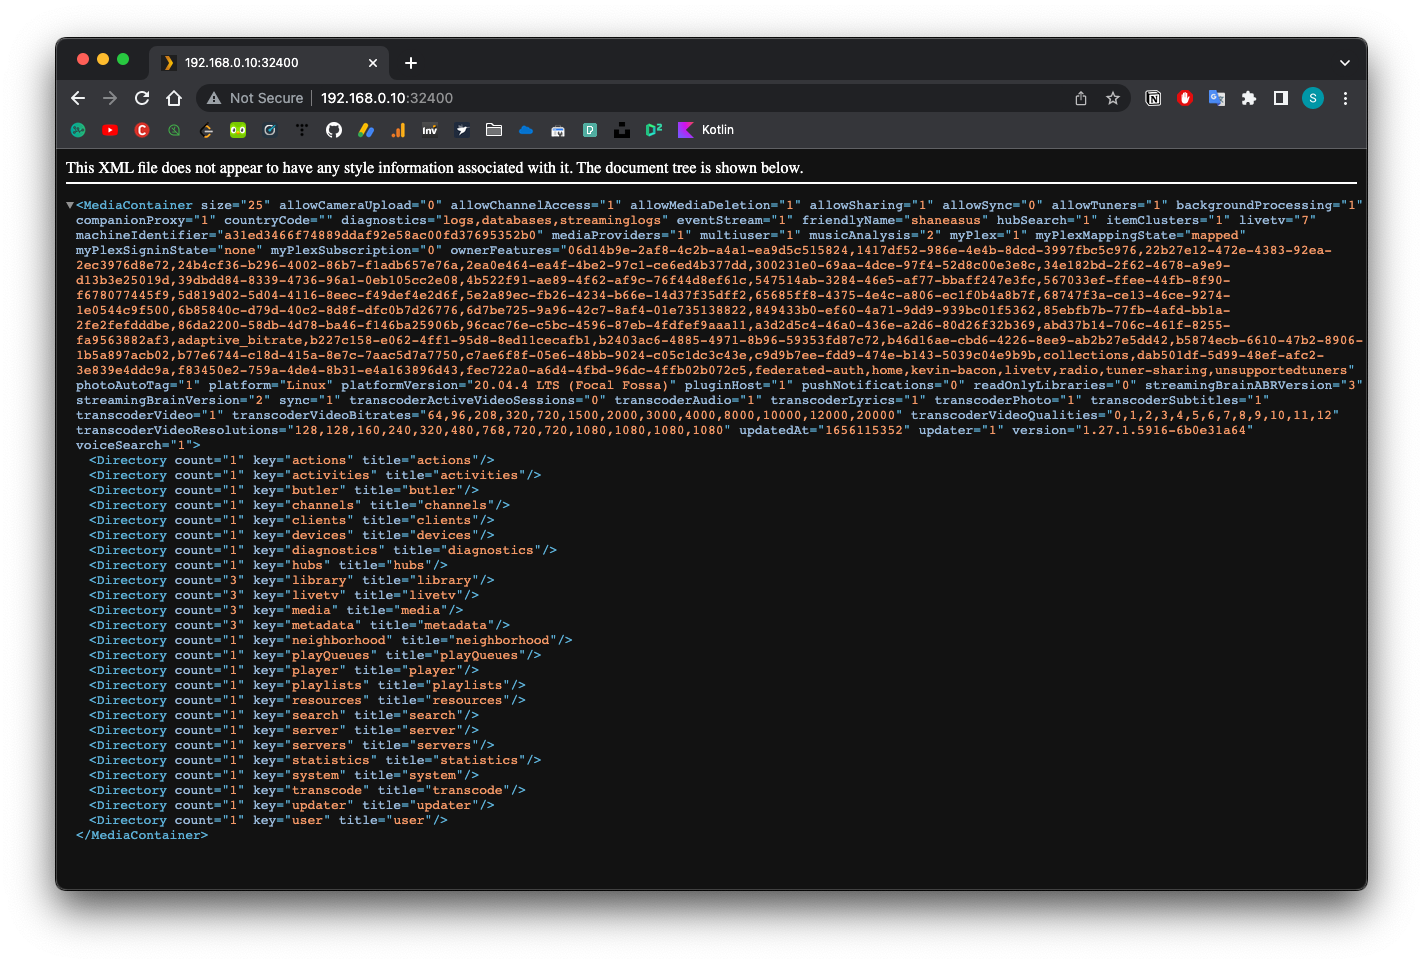
Task: Click the Directory row with key "transcode"
Action: click(x=308, y=790)
